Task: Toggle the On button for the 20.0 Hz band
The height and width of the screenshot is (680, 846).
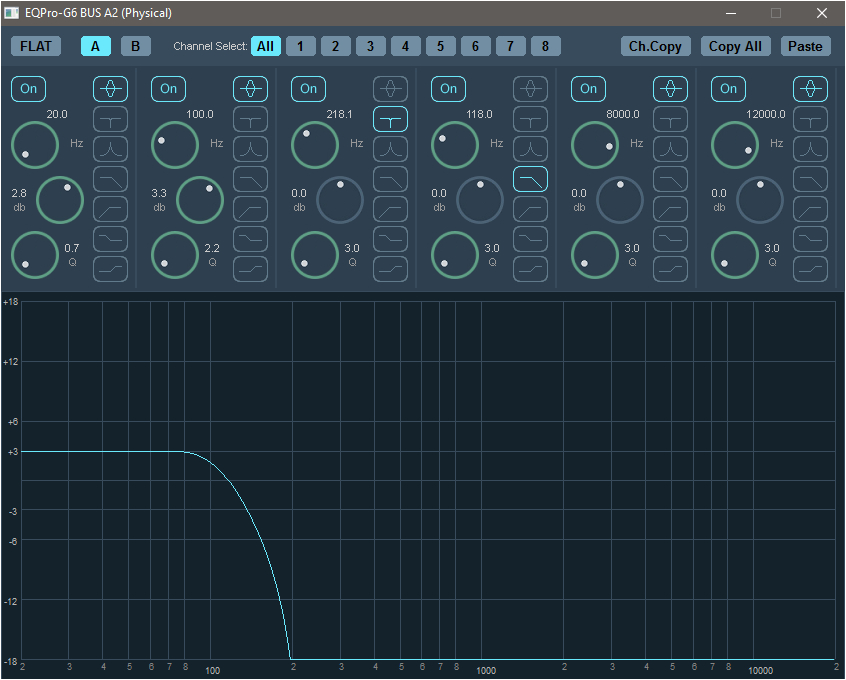Action: pyautogui.click(x=29, y=89)
